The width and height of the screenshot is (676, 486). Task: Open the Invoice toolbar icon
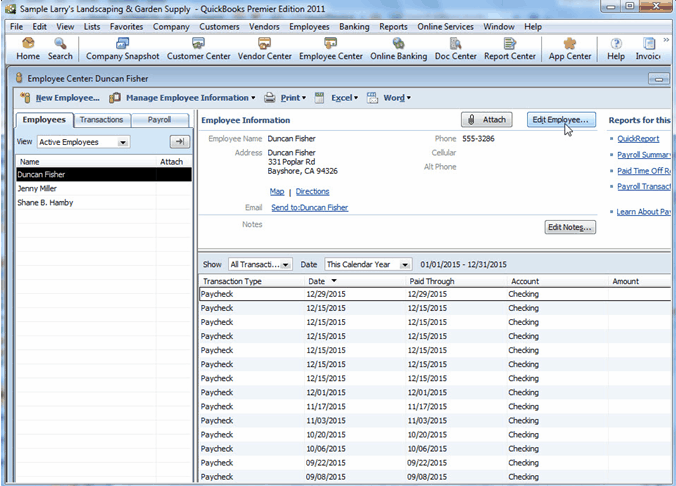click(x=648, y=49)
